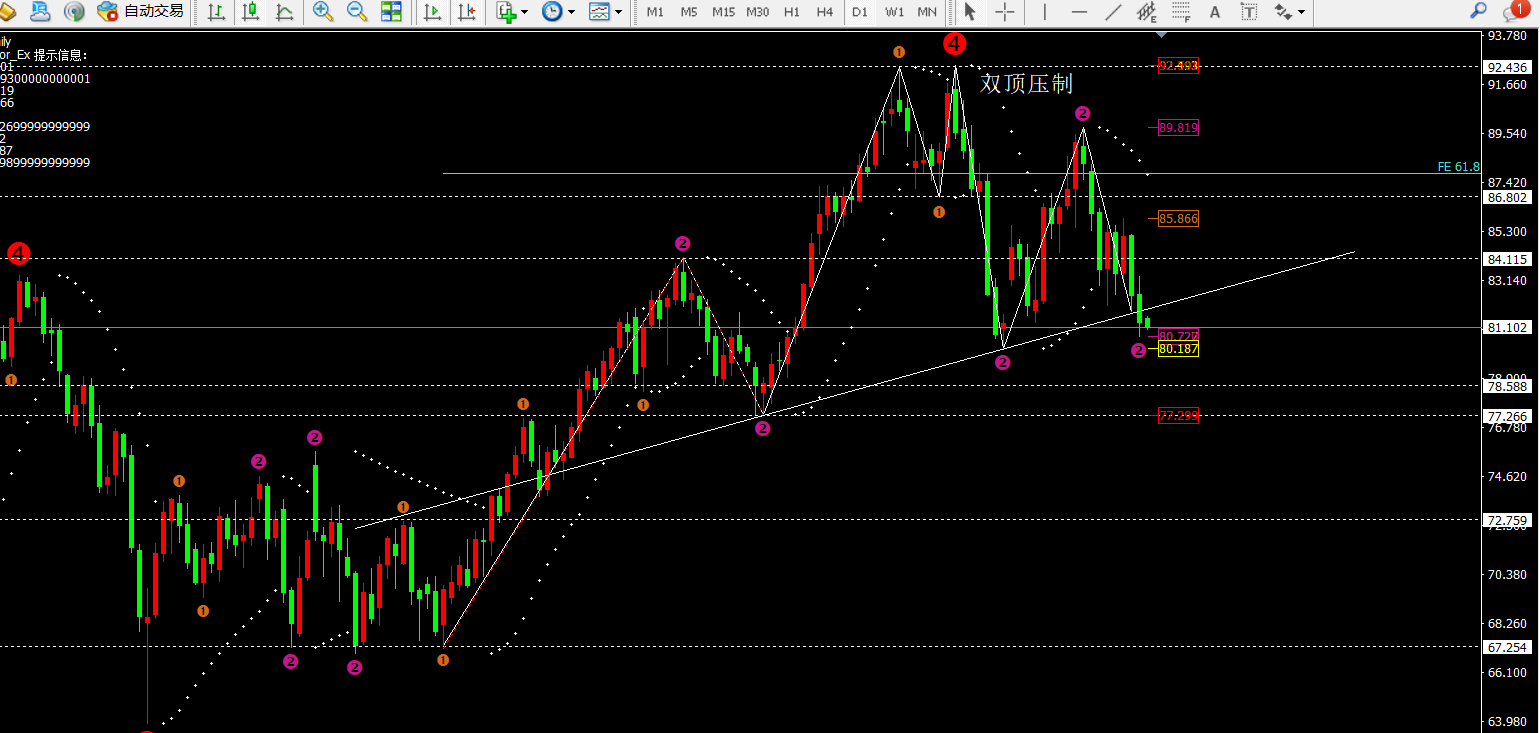Select the text label tool
The height and width of the screenshot is (733, 1540).
1249,12
